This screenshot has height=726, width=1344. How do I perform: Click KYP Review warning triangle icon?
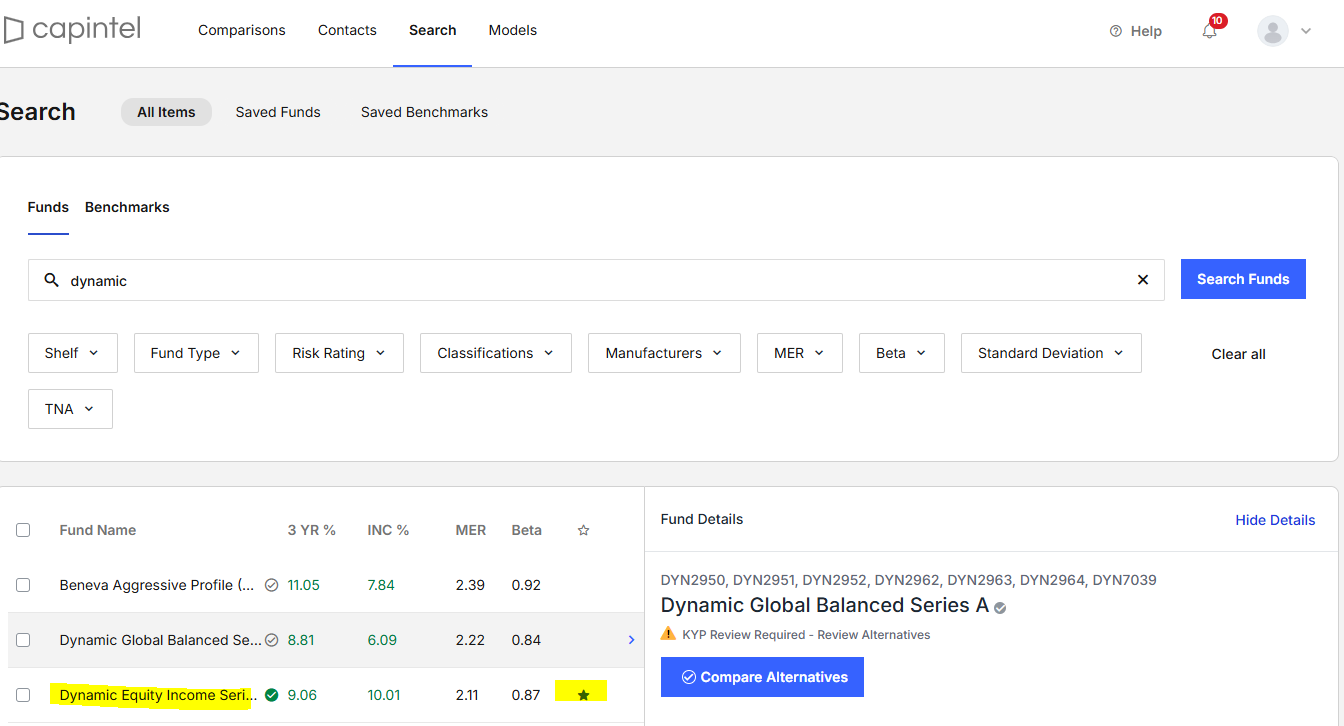[669, 634]
